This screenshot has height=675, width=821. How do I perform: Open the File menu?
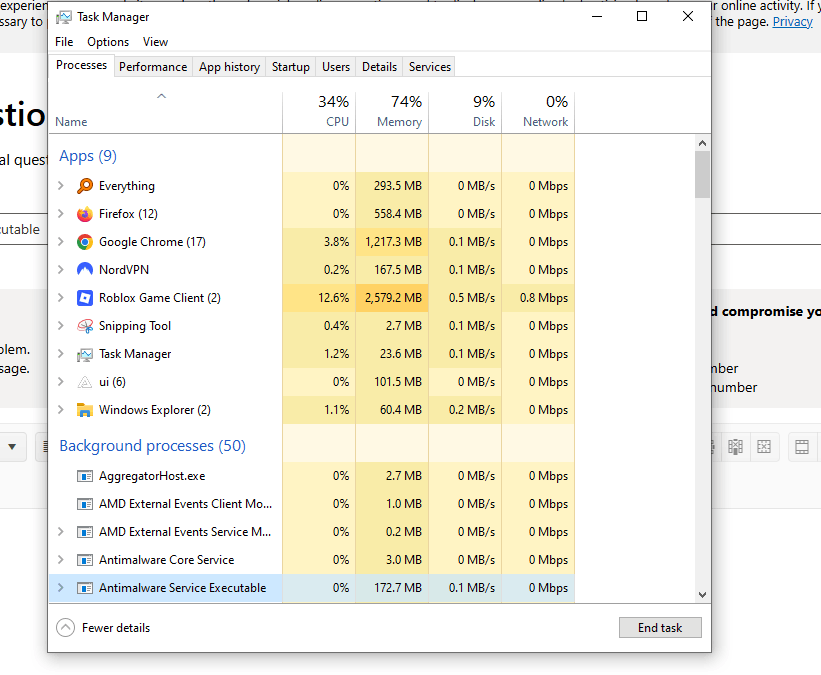click(64, 42)
